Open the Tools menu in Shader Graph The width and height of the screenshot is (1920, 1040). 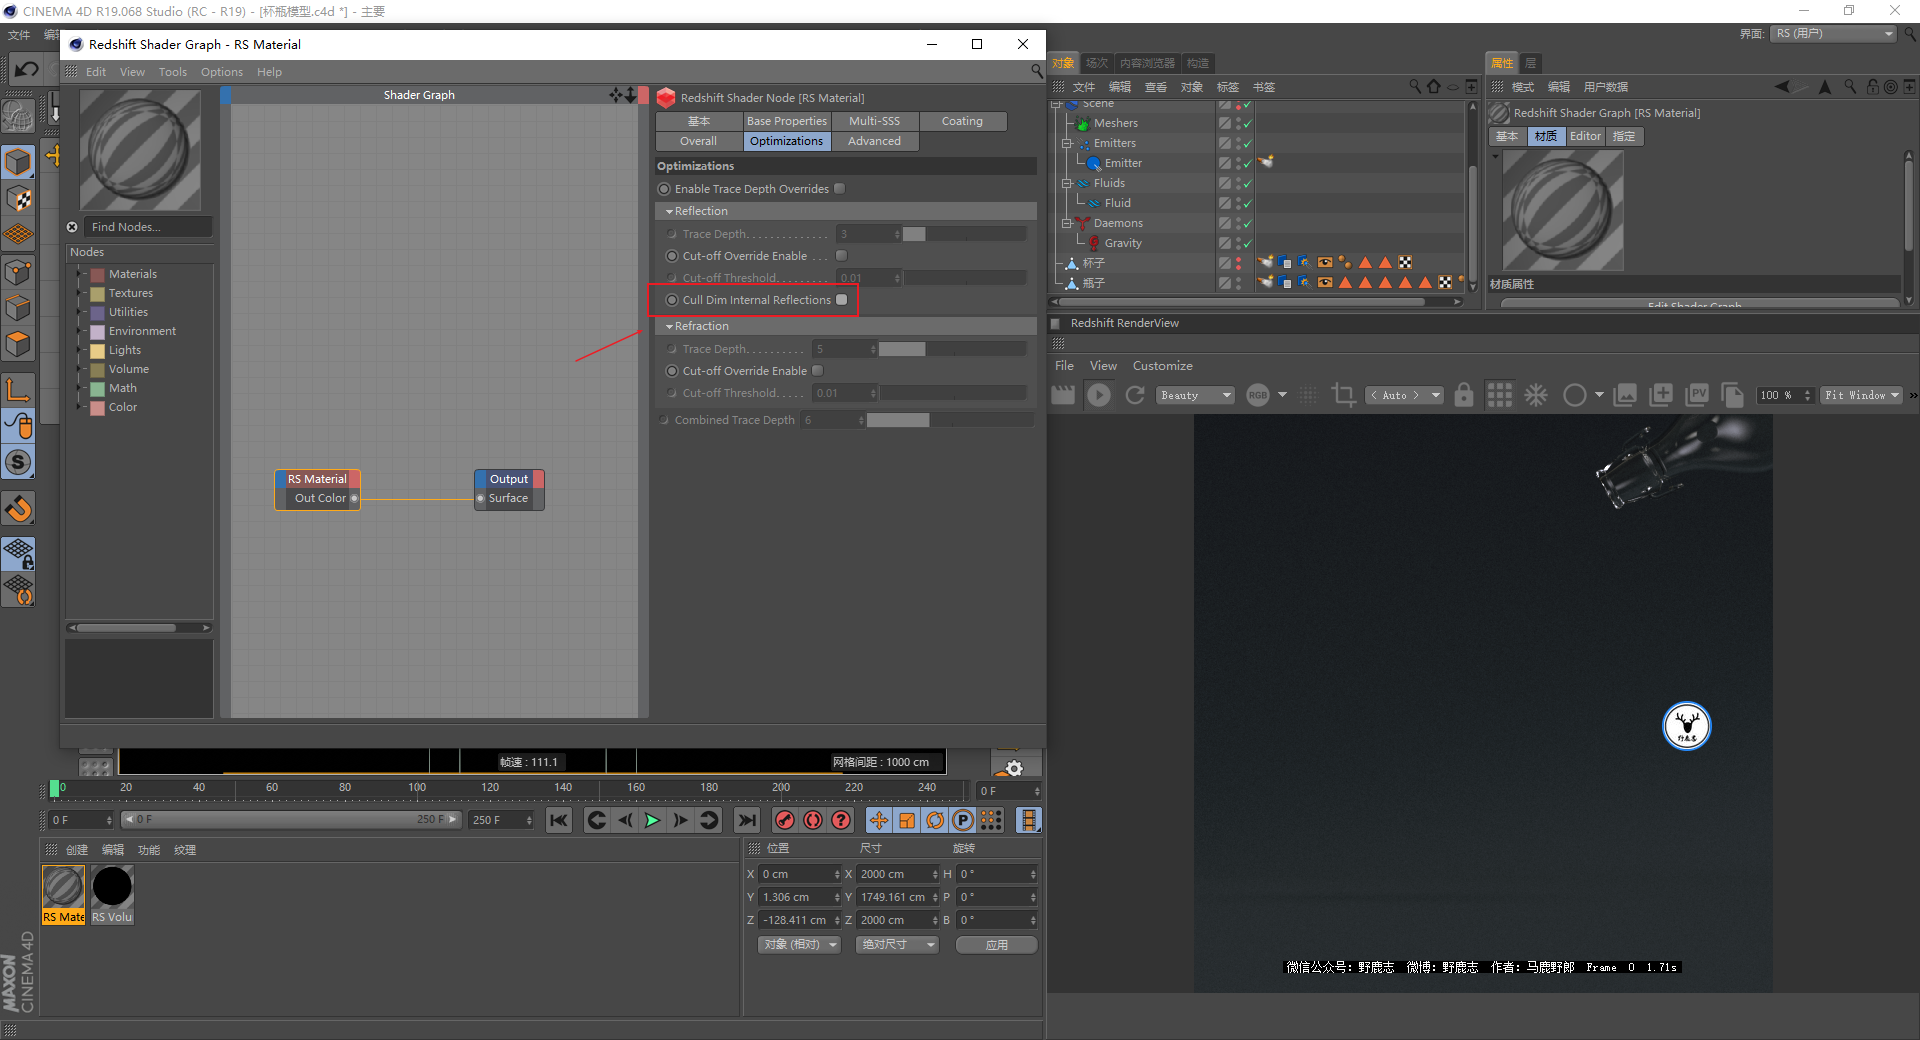point(172,72)
